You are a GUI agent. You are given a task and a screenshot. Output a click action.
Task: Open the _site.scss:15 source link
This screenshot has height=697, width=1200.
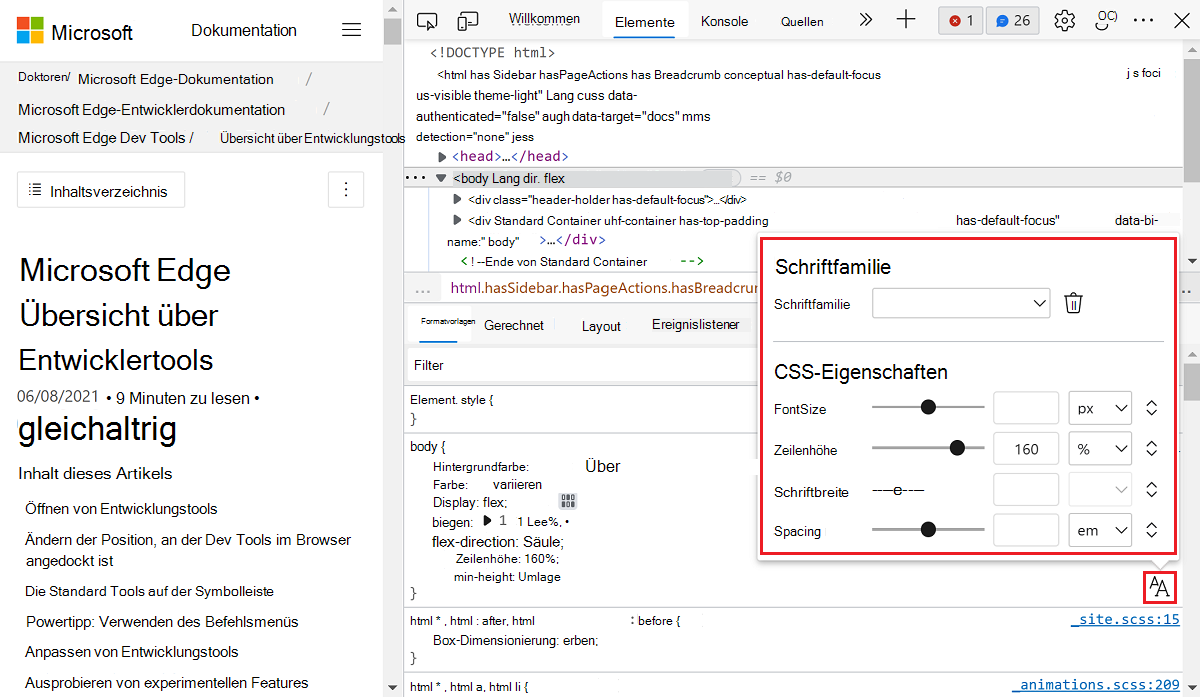pyautogui.click(x=1125, y=620)
